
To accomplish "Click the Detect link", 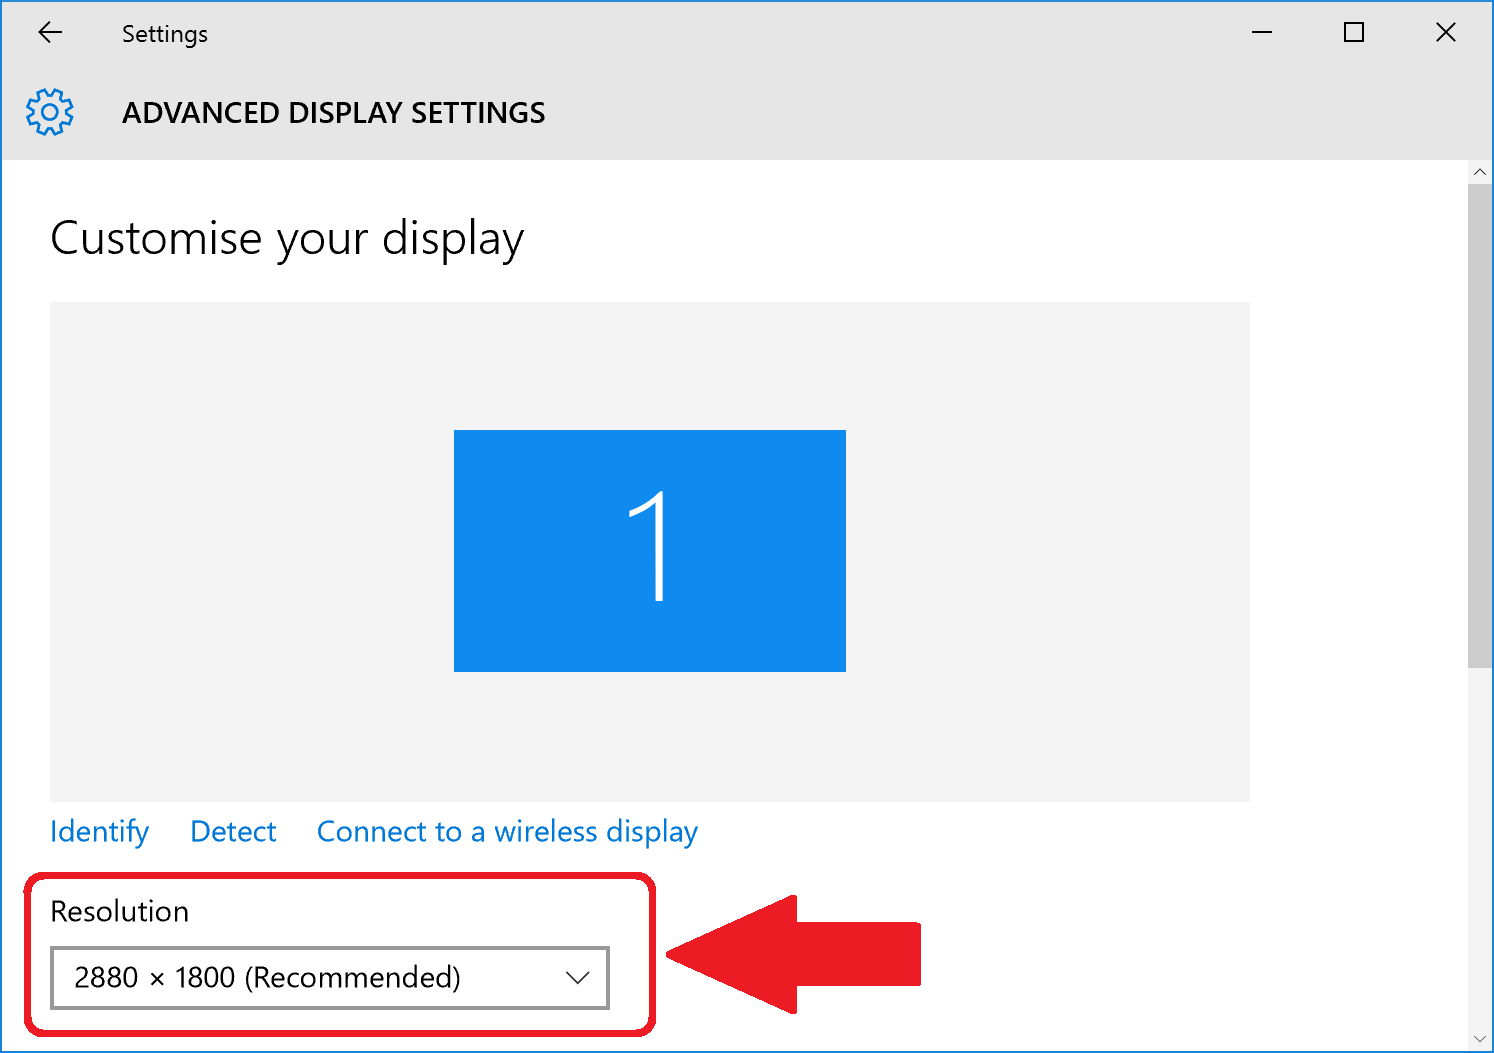I will pyautogui.click(x=232, y=831).
